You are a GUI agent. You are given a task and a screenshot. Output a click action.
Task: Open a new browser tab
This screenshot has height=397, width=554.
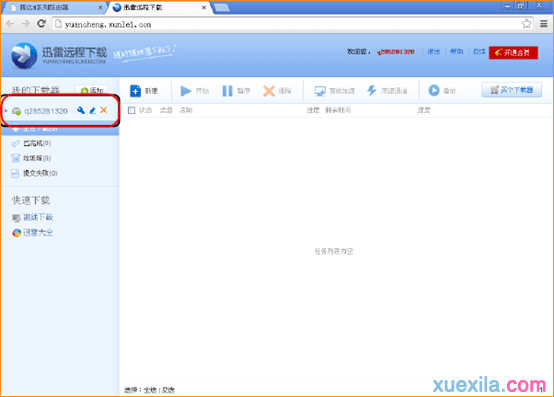pyautogui.click(x=222, y=8)
